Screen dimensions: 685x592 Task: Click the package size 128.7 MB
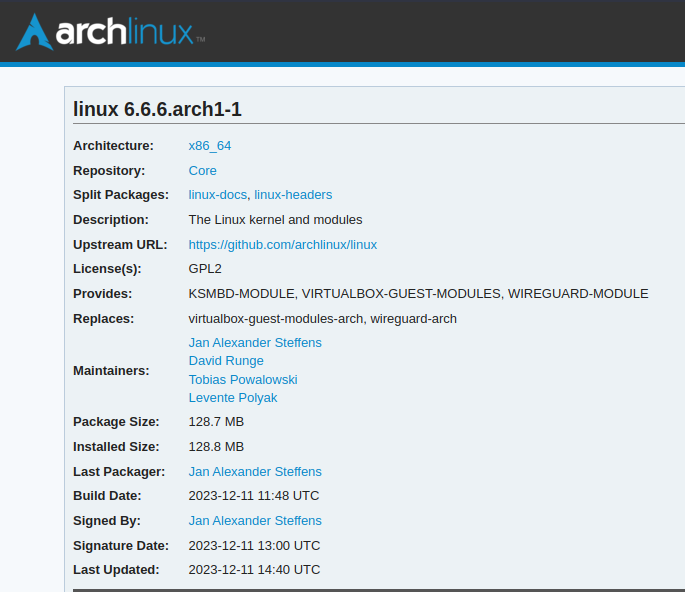pyautogui.click(x=216, y=422)
